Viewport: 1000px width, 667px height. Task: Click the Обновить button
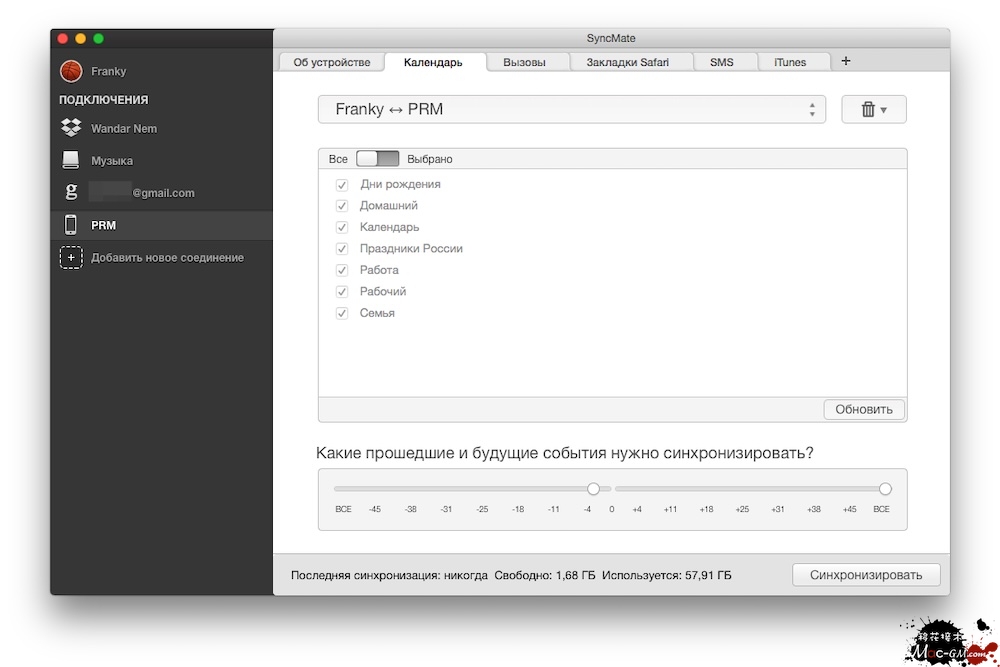864,409
